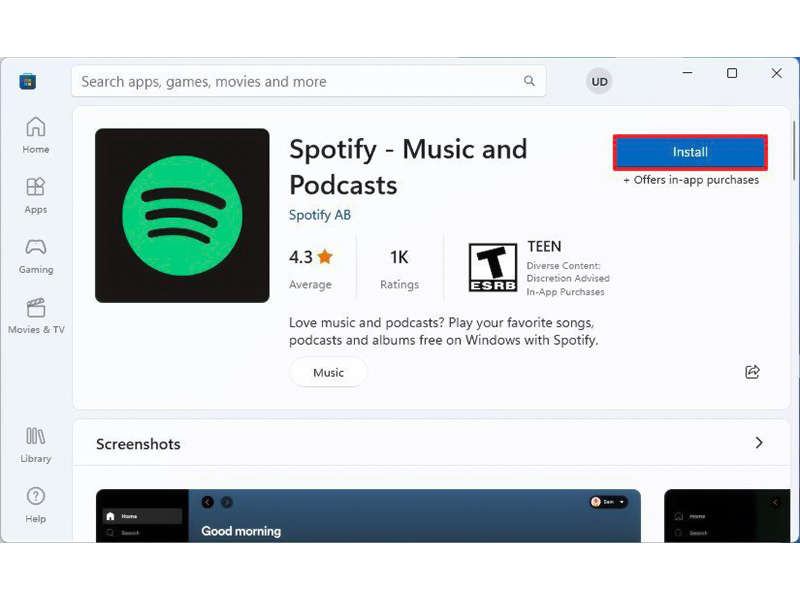Maximize the Microsoft Store window

point(732,73)
